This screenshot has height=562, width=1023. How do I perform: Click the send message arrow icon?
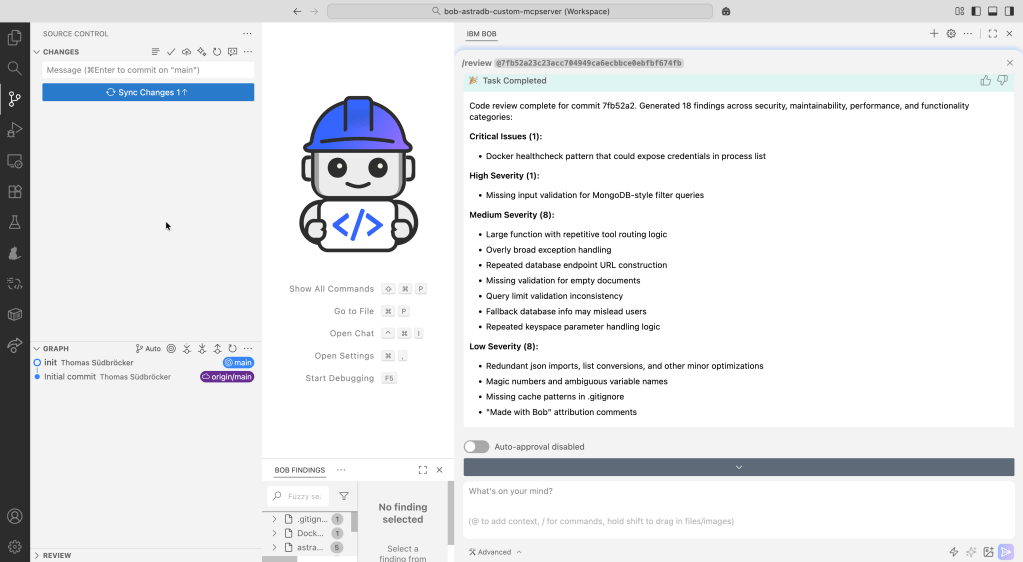(1005, 552)
